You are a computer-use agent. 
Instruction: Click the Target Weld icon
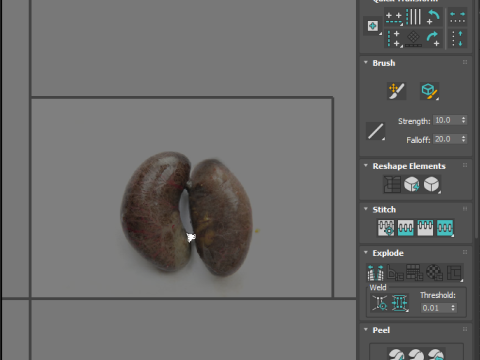click(x=380, y=303)
